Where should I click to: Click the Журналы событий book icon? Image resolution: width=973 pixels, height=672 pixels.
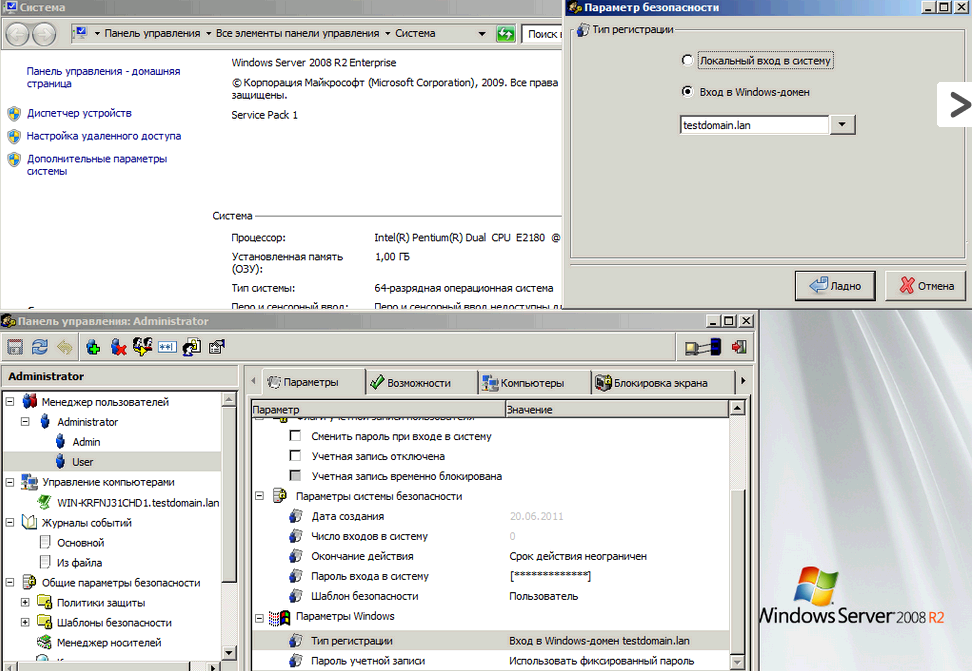click(x=30, y=522)
